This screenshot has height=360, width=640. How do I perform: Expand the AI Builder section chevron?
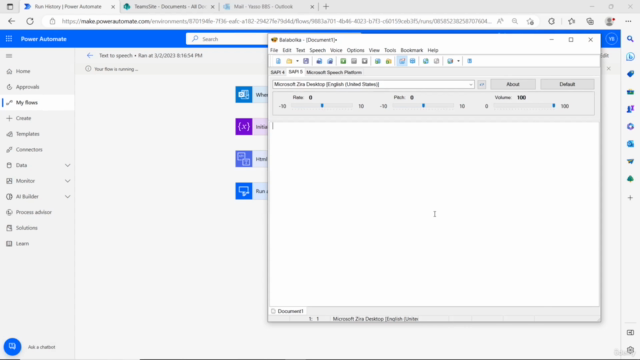coord(67,196)
